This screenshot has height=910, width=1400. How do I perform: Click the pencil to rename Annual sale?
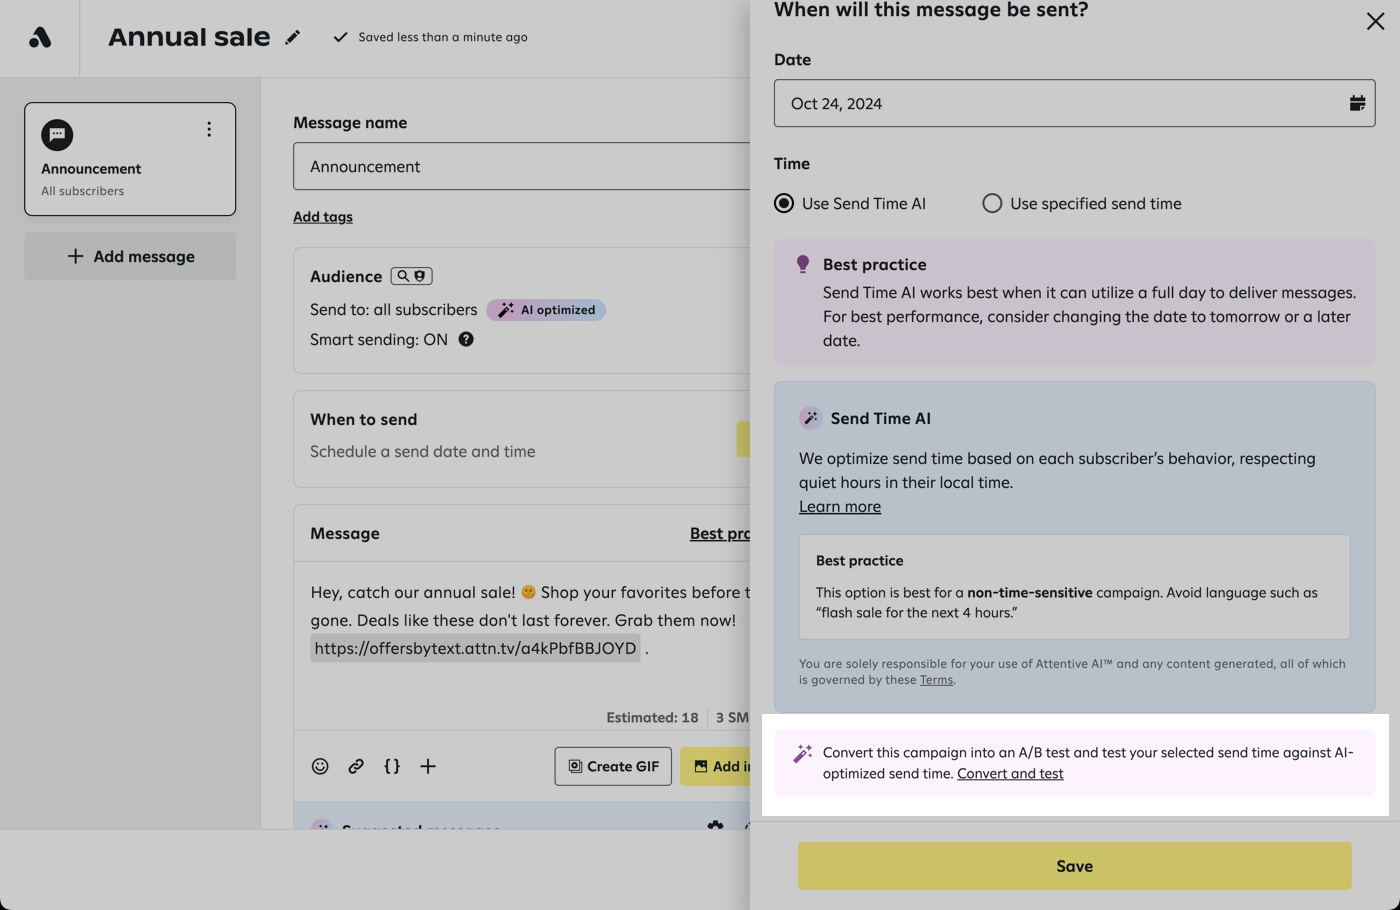[x=293, y=36]
